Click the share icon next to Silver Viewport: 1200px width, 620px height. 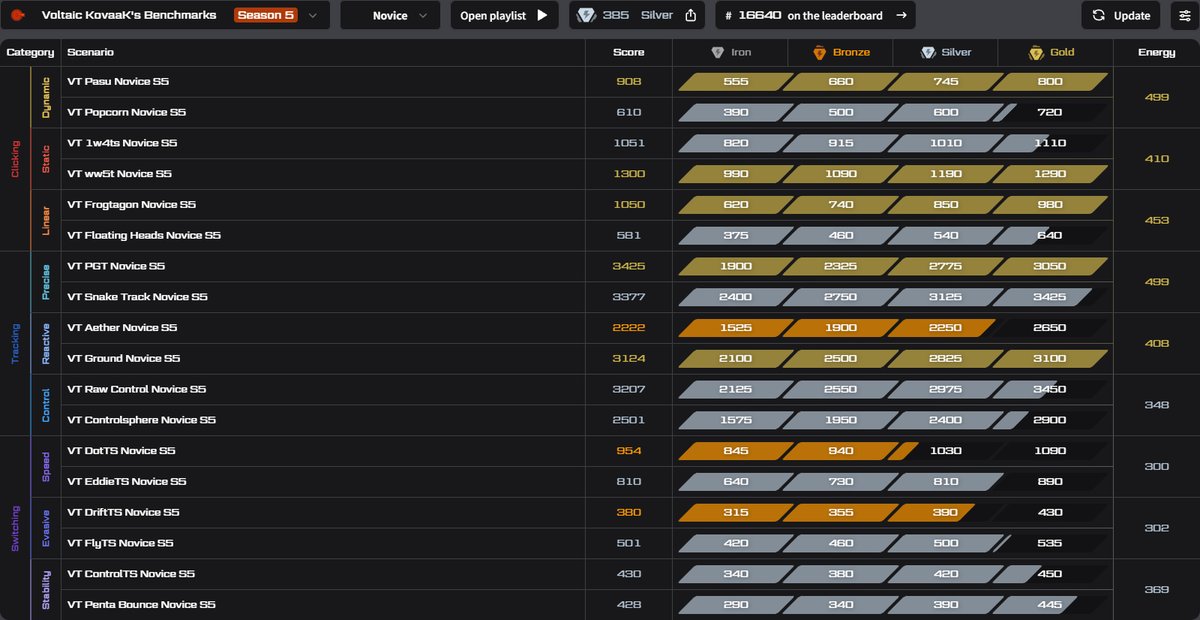[690, 15]
